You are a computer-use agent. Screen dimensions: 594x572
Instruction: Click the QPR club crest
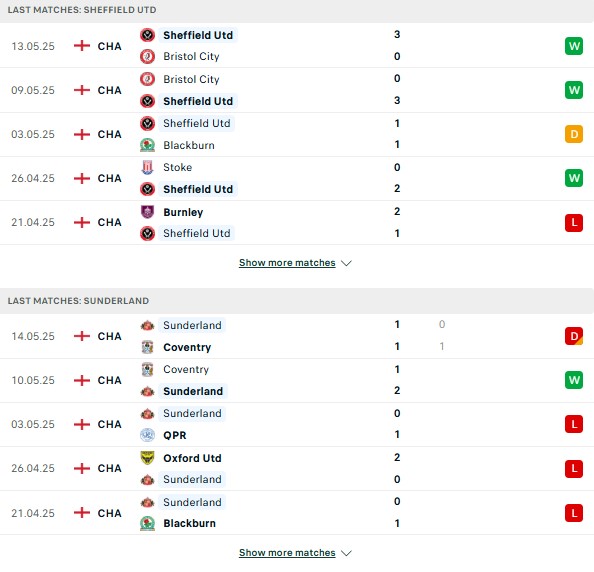click(x=147, y=435)
